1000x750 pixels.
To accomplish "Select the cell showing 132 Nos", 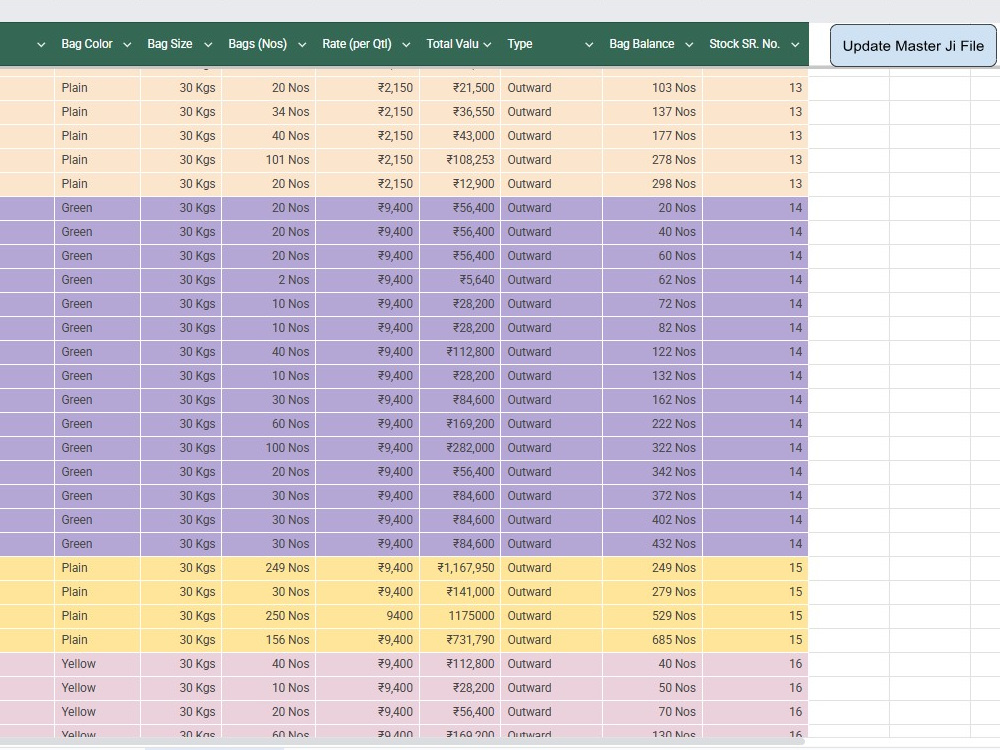I will [x=652, y=376].
